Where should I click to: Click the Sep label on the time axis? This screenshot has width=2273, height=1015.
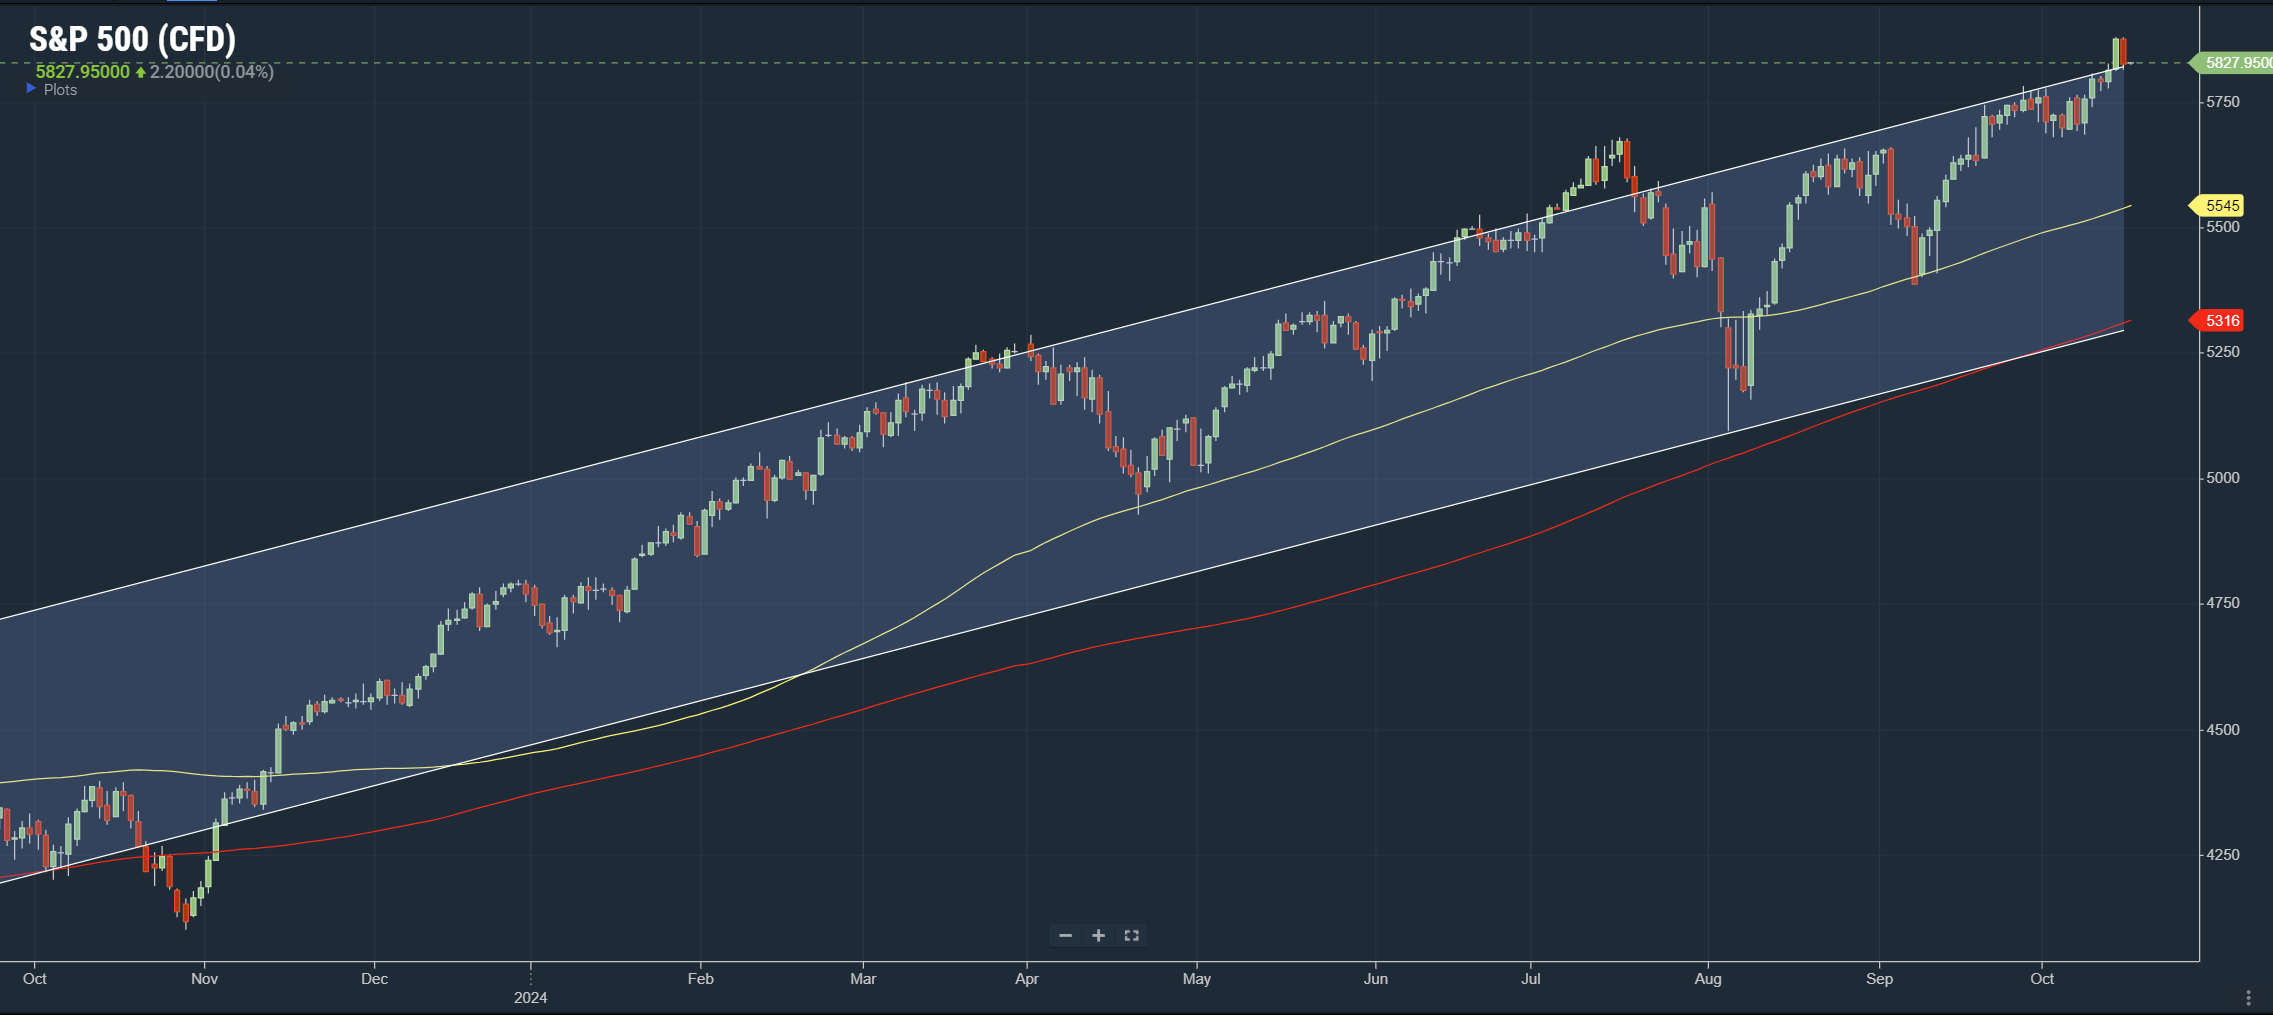coord(1879,979)
